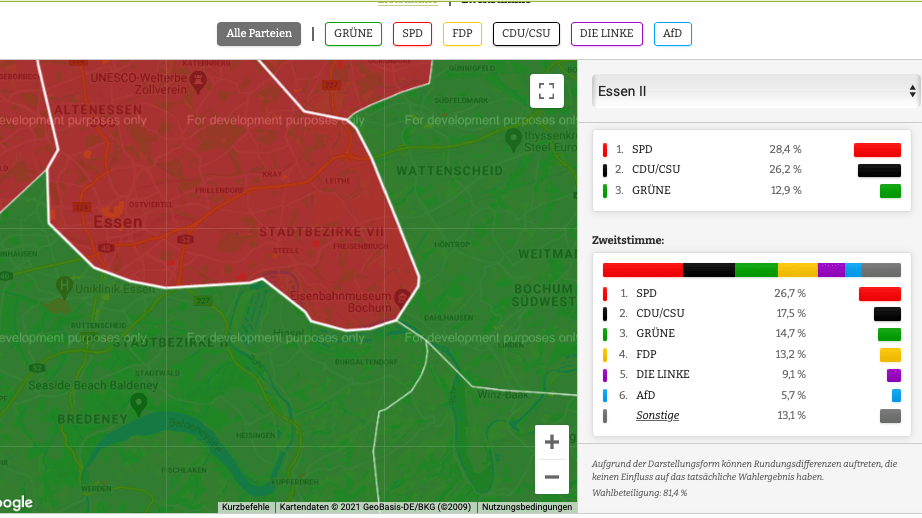Click the Wahlbeteiligung: 81,4 % text

tap(639, 493)
